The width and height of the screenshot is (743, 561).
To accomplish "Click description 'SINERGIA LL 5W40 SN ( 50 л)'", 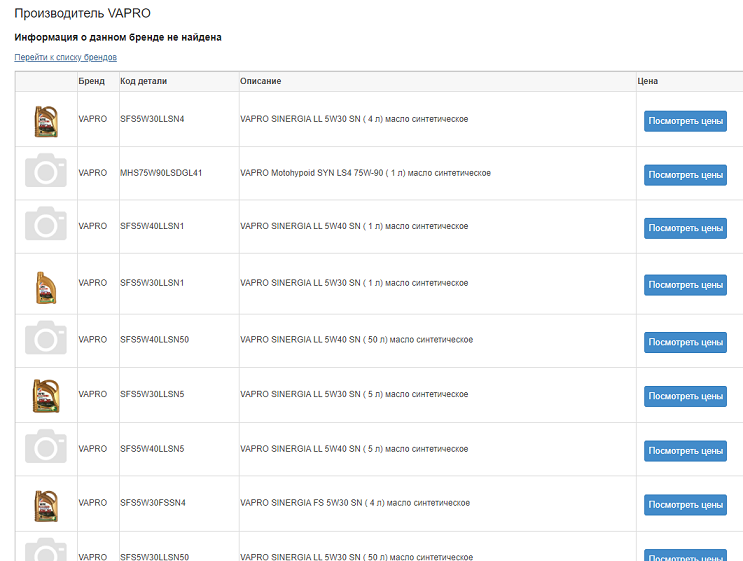I will coord(329,340).
